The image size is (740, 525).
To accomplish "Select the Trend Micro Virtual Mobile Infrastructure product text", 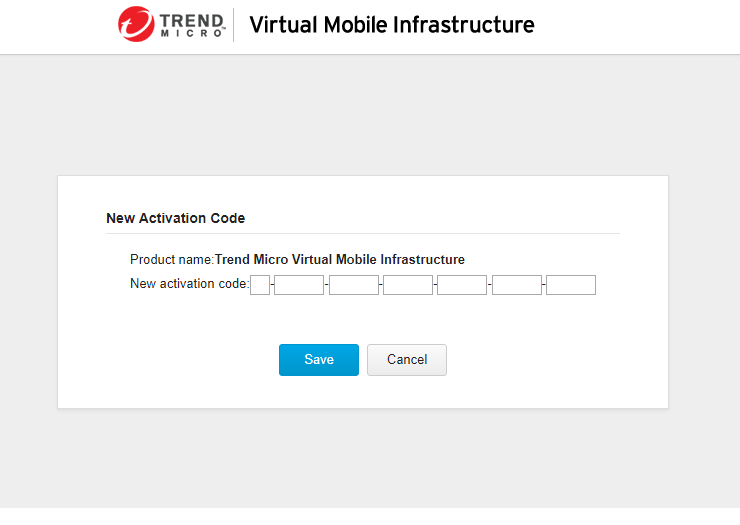I will (x=340, y=260).
